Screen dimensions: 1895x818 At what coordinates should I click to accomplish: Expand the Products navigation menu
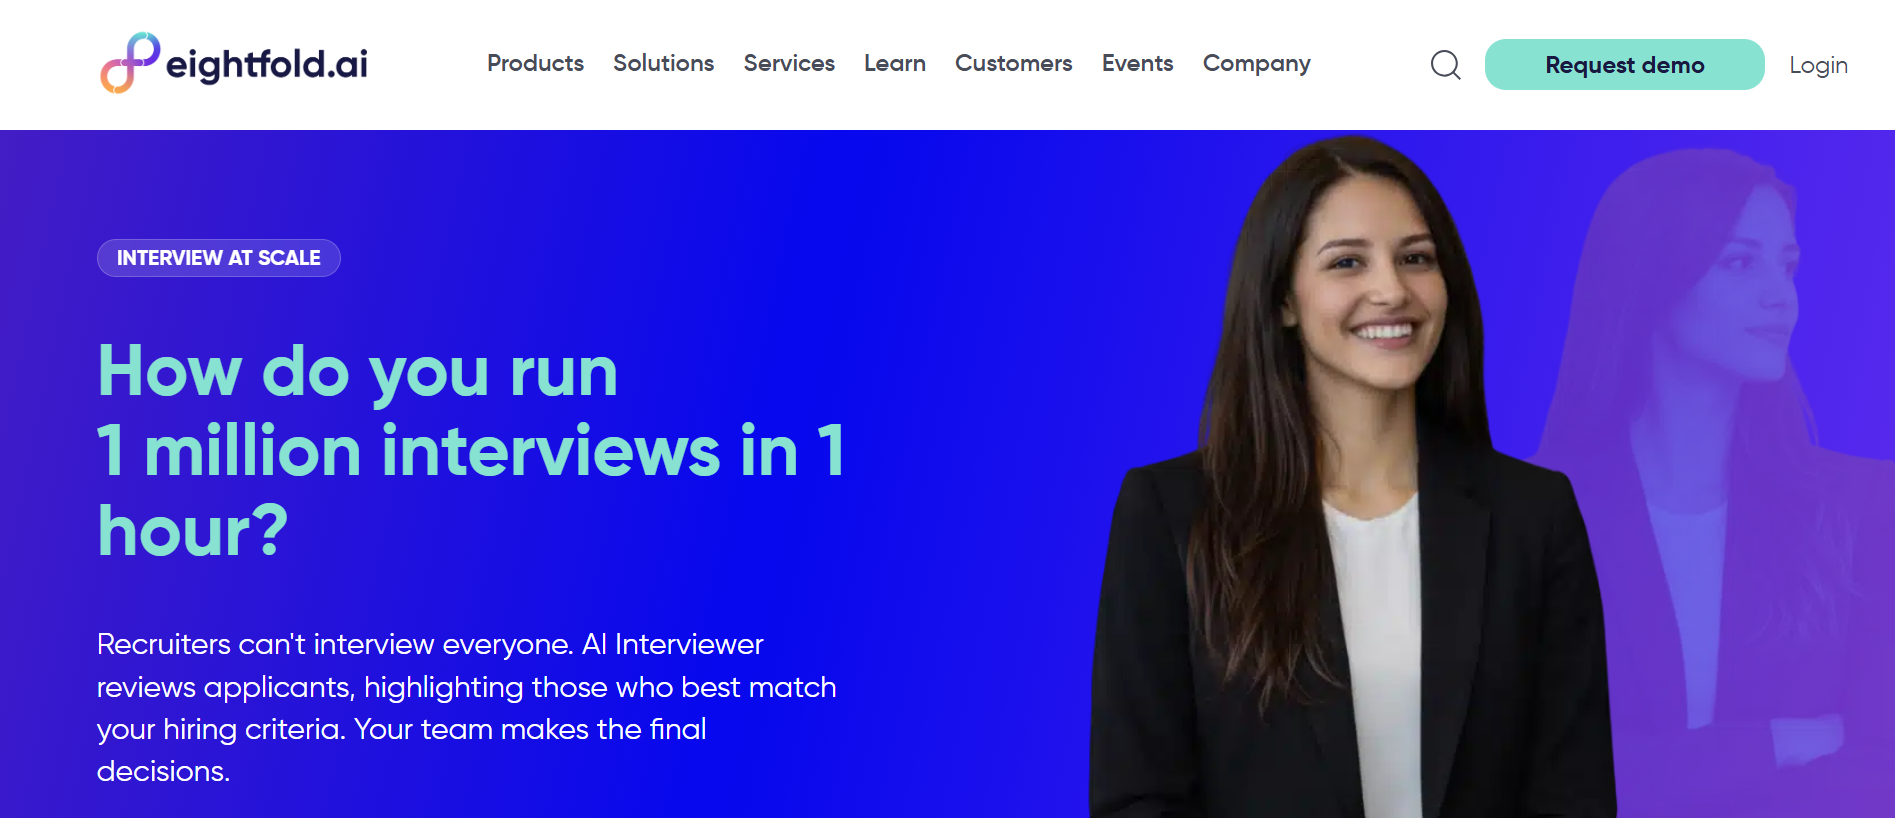(535, 63)
